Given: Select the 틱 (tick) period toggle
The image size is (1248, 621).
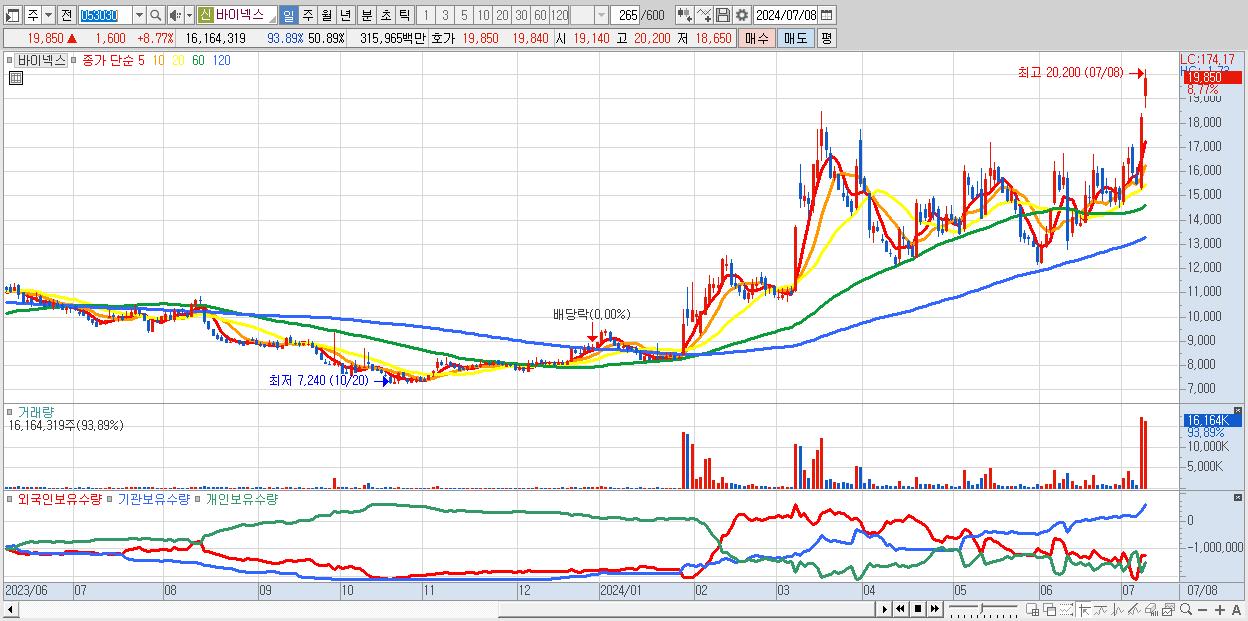Looking at the screenshot, I should tap(404, 15).
